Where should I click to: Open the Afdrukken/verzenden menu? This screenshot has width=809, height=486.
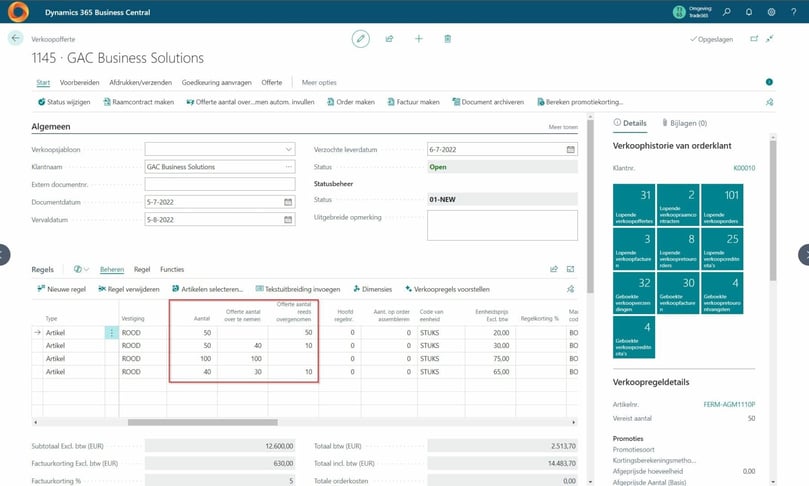pyautogui.click(x=140, y=83)
